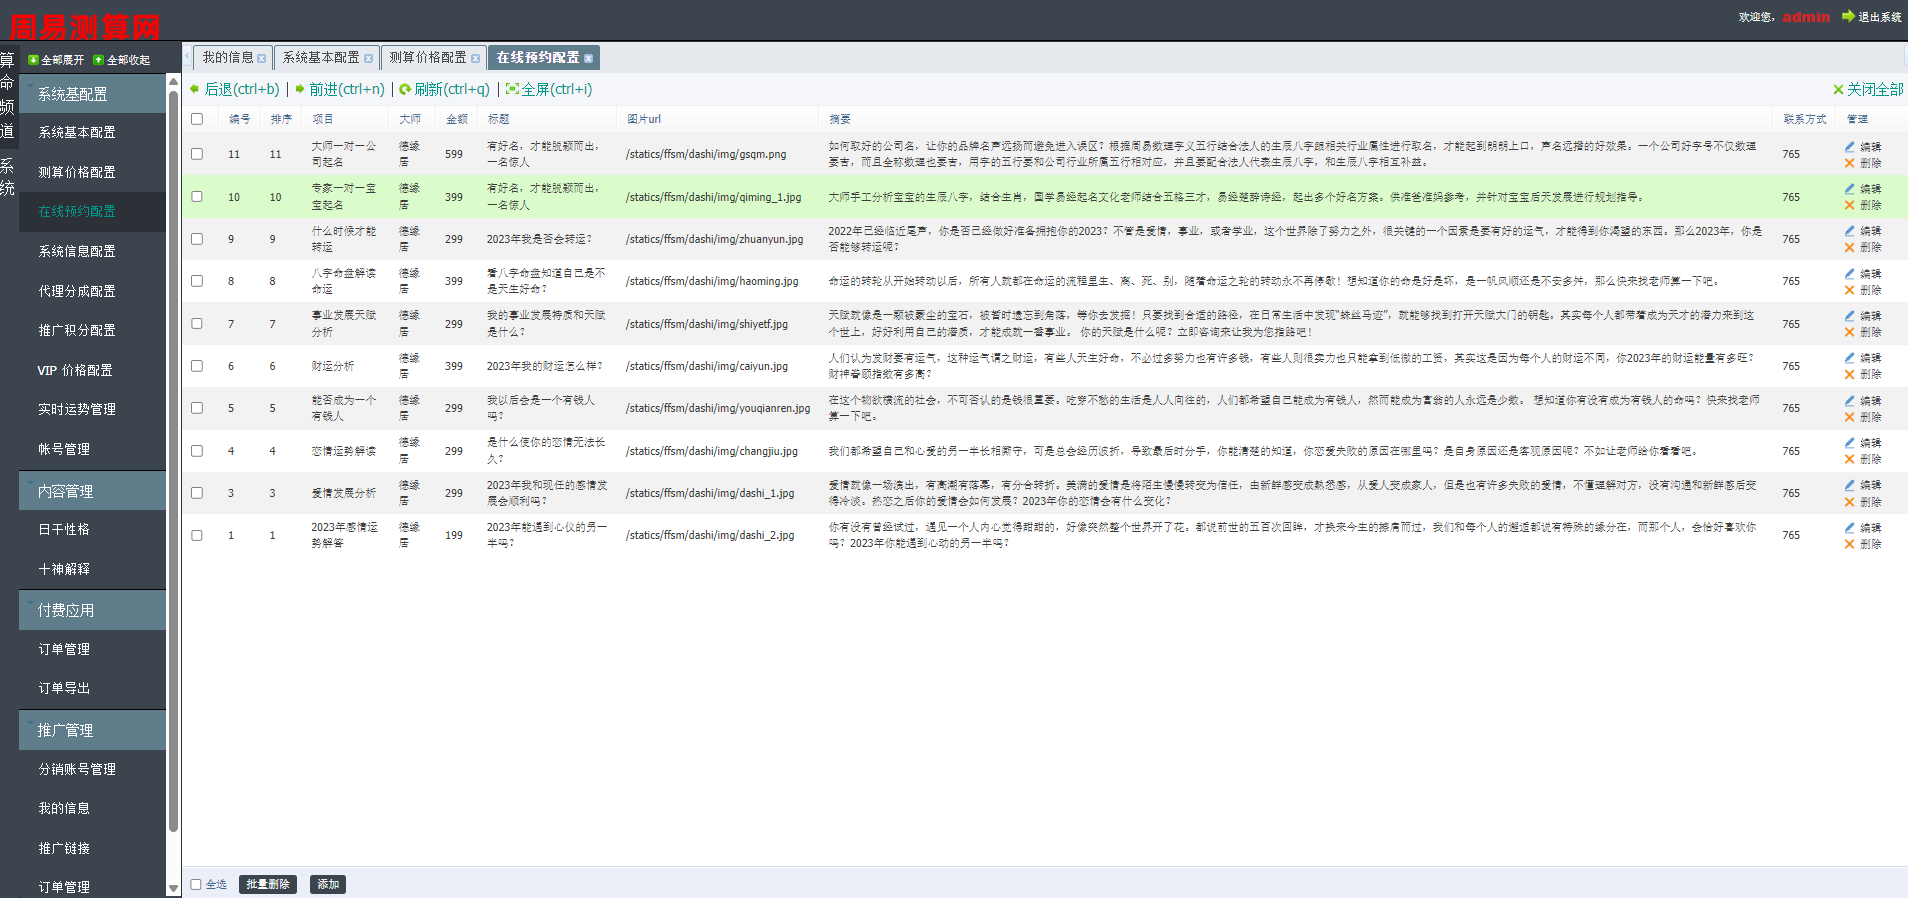Screen dimensions: 1908x898
Task: Enable the 全选 checkbox at bottom
Action: pos(196,884)
